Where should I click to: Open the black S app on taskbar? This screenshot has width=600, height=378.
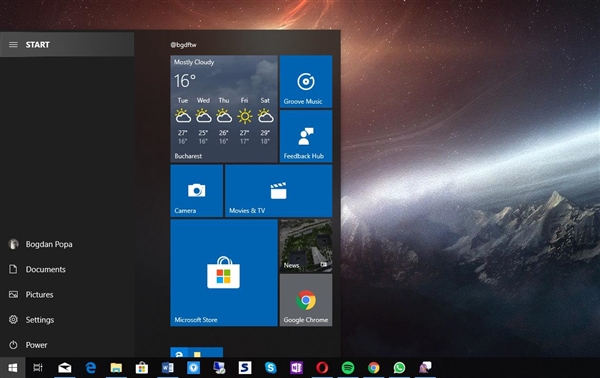245,368
